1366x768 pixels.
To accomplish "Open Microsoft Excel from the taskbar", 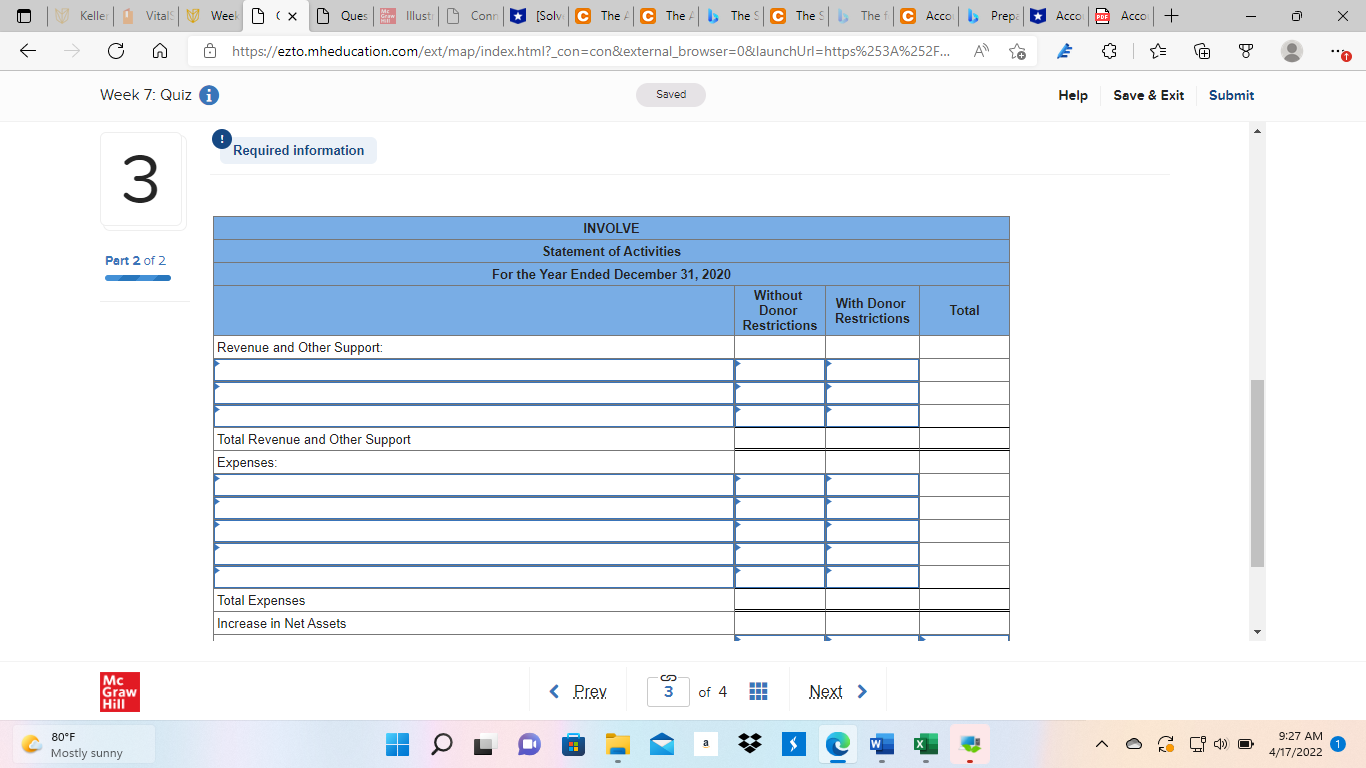I will tap(925, 745).
